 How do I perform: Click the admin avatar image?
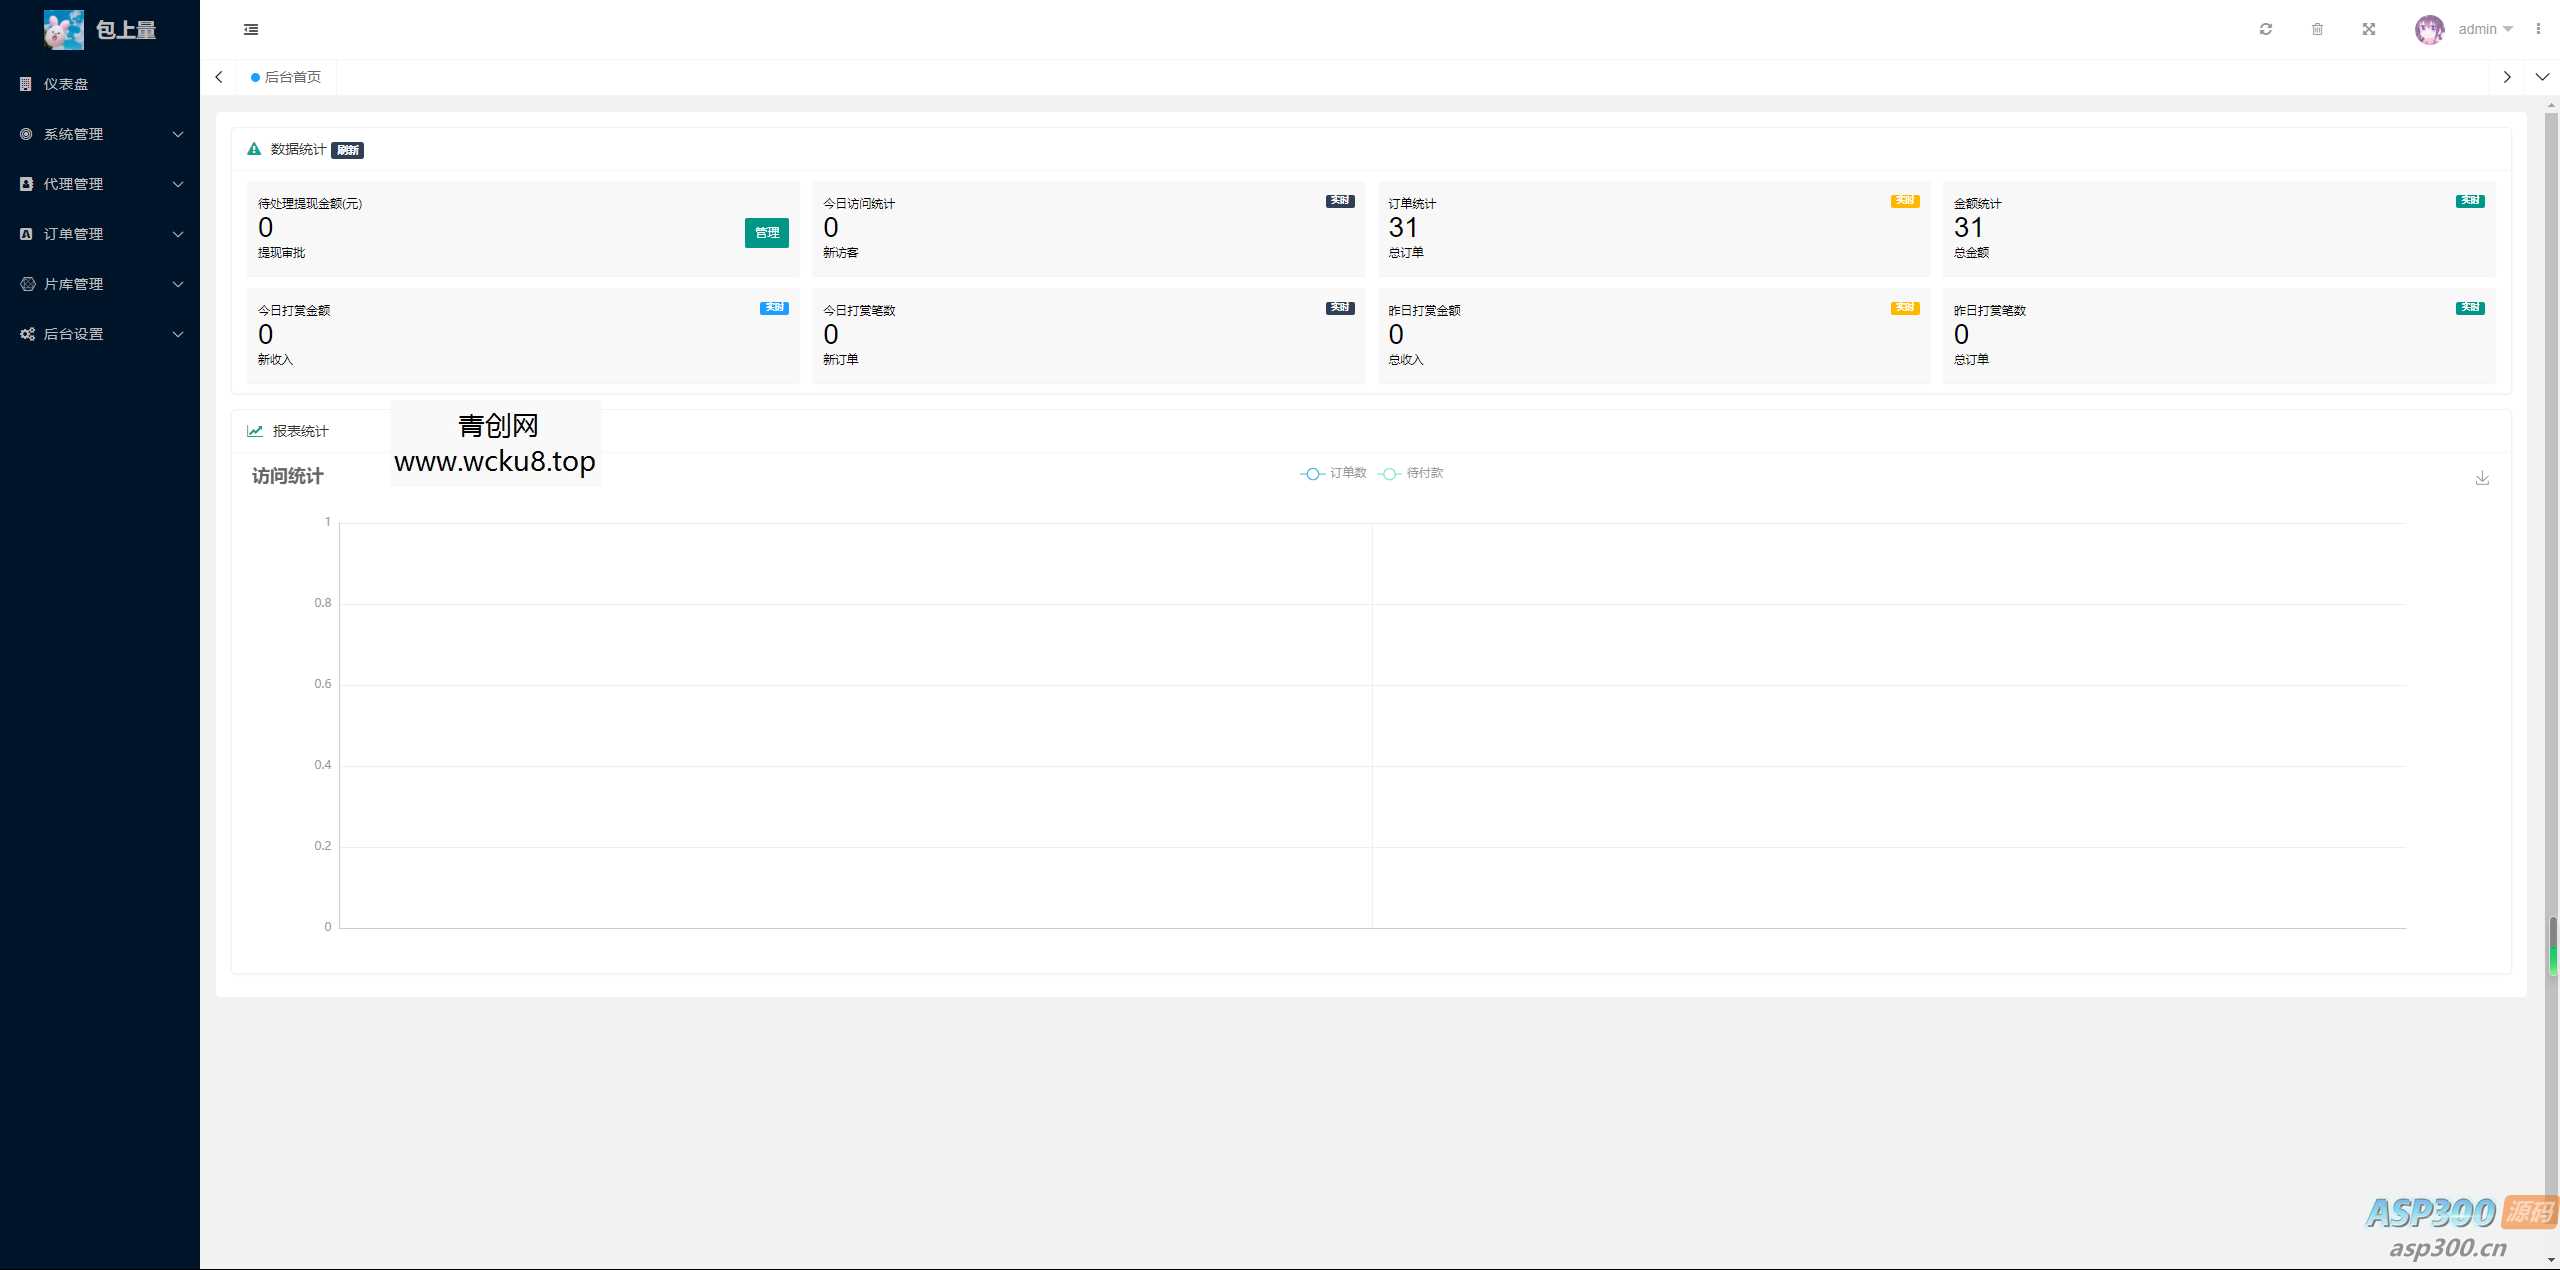tap(2429, 30)
